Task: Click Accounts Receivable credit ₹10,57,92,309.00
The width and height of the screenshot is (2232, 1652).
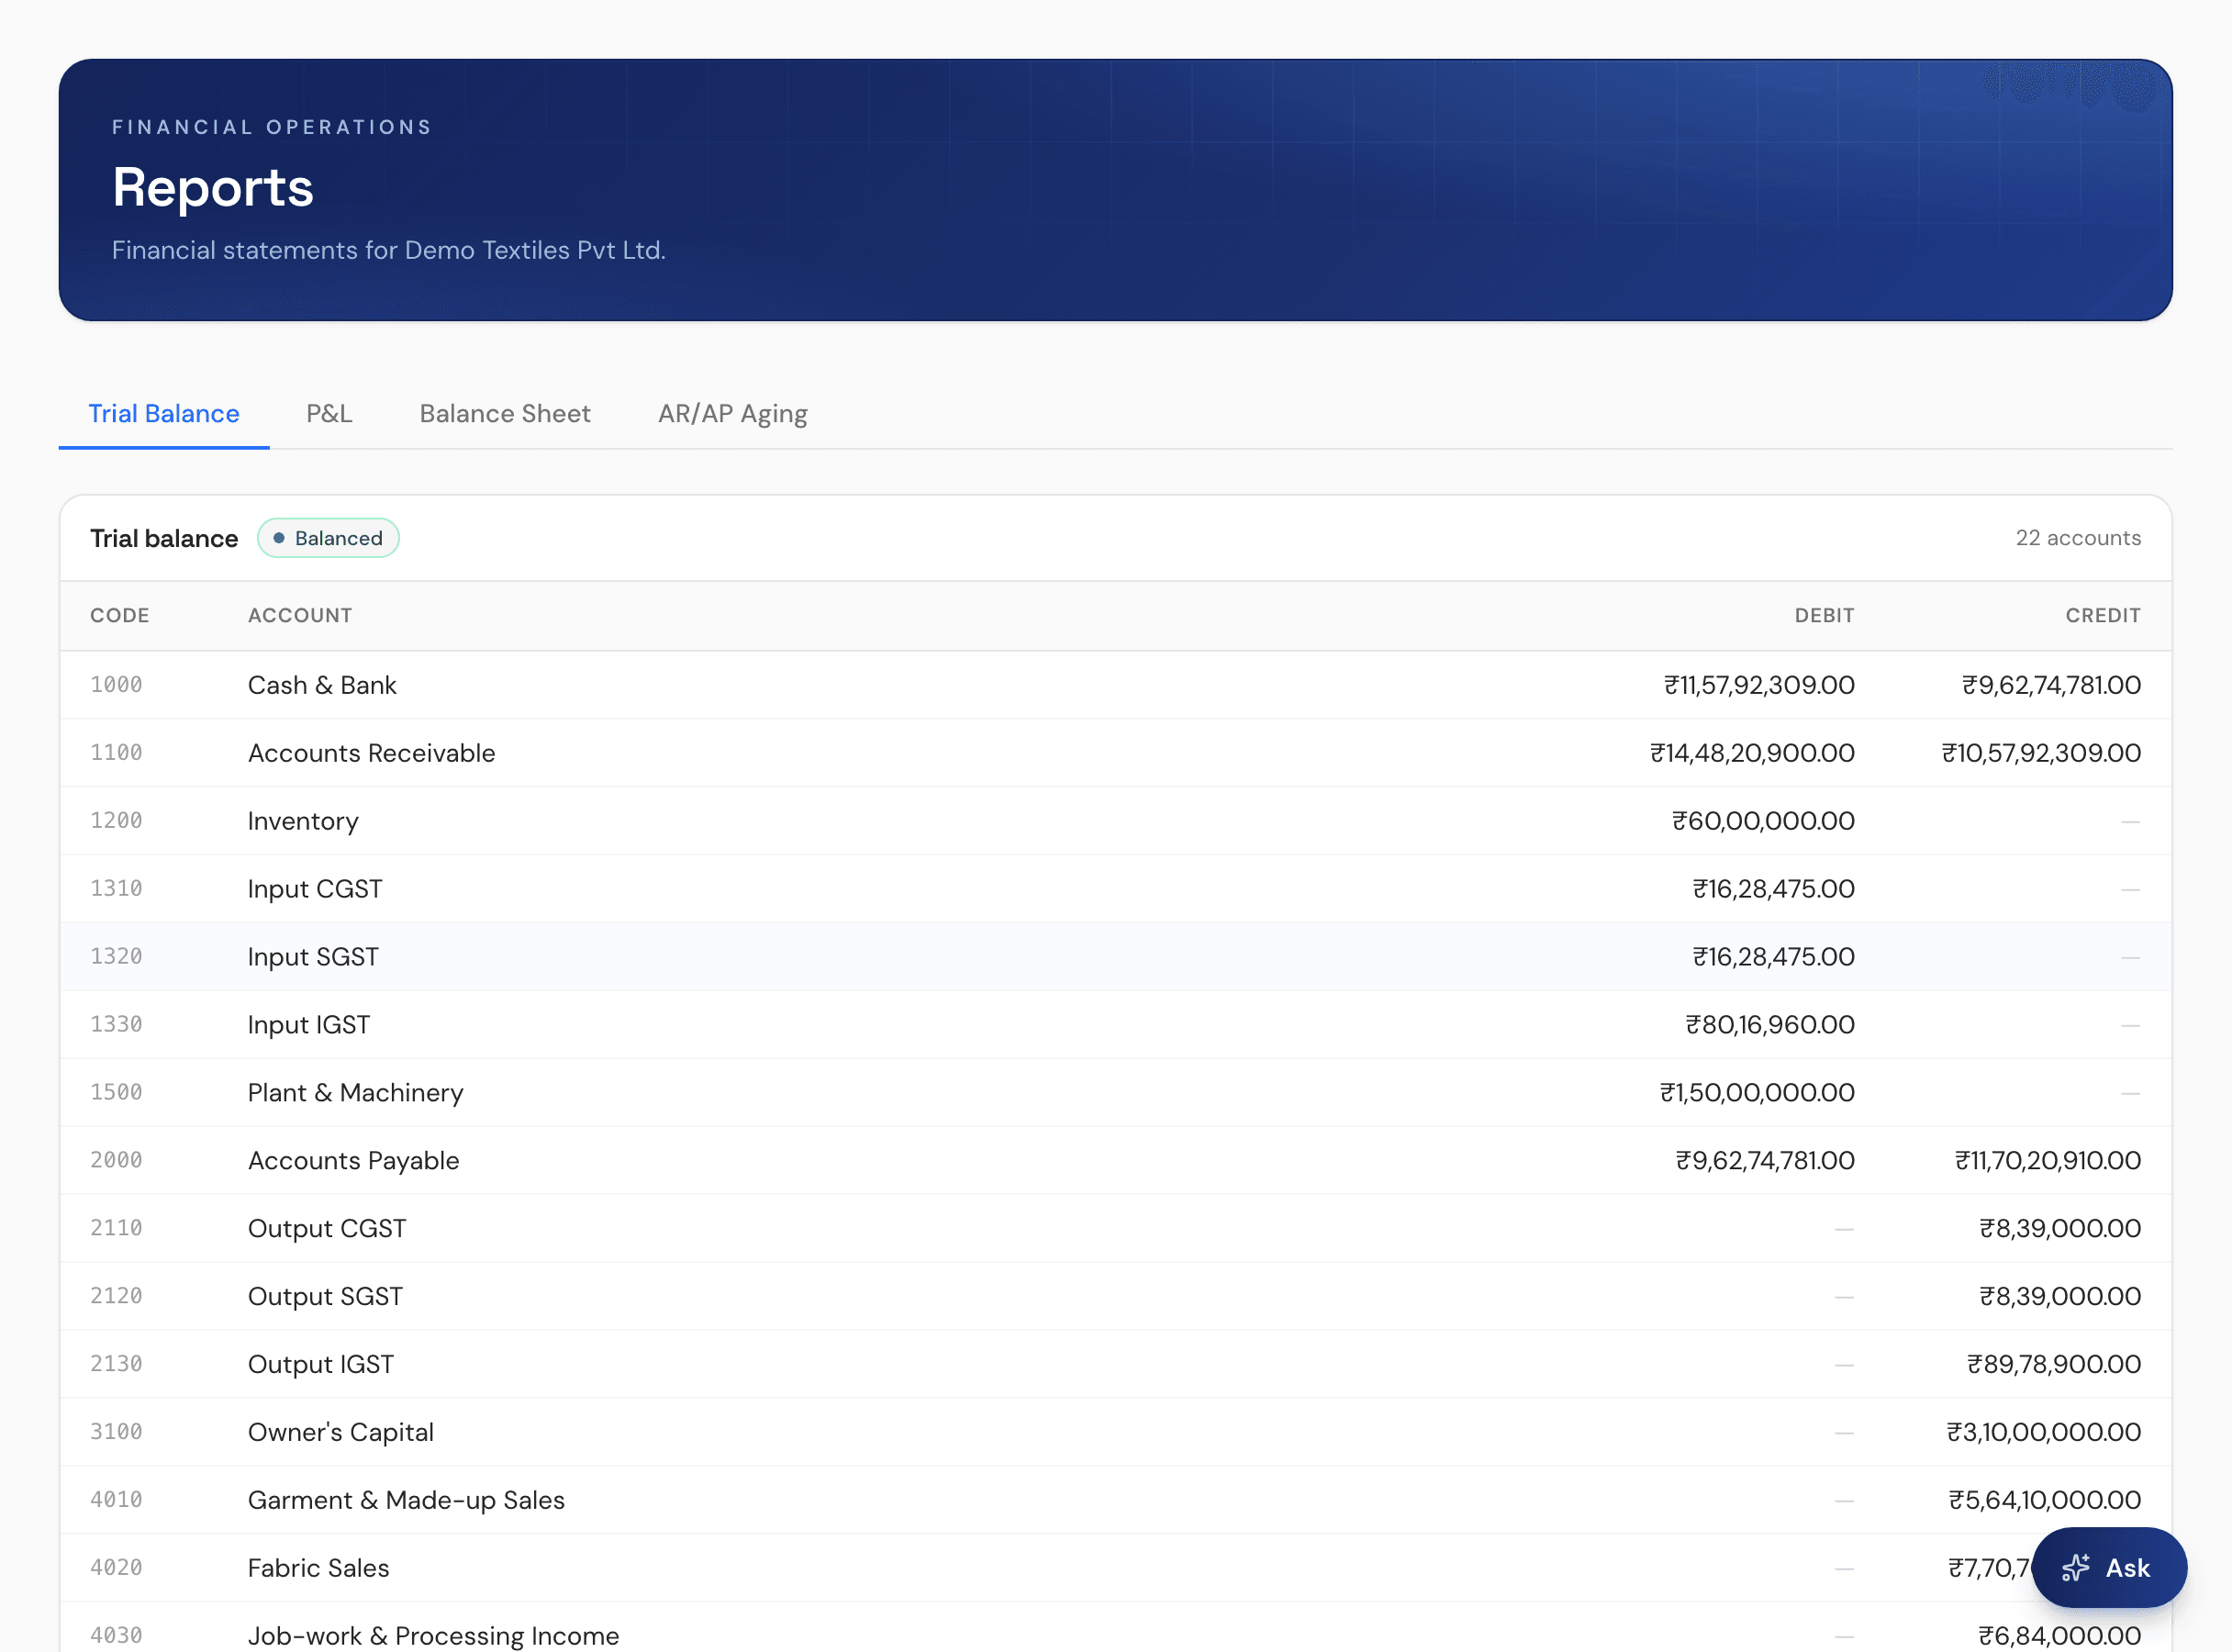Action: tap(2041, 753)
